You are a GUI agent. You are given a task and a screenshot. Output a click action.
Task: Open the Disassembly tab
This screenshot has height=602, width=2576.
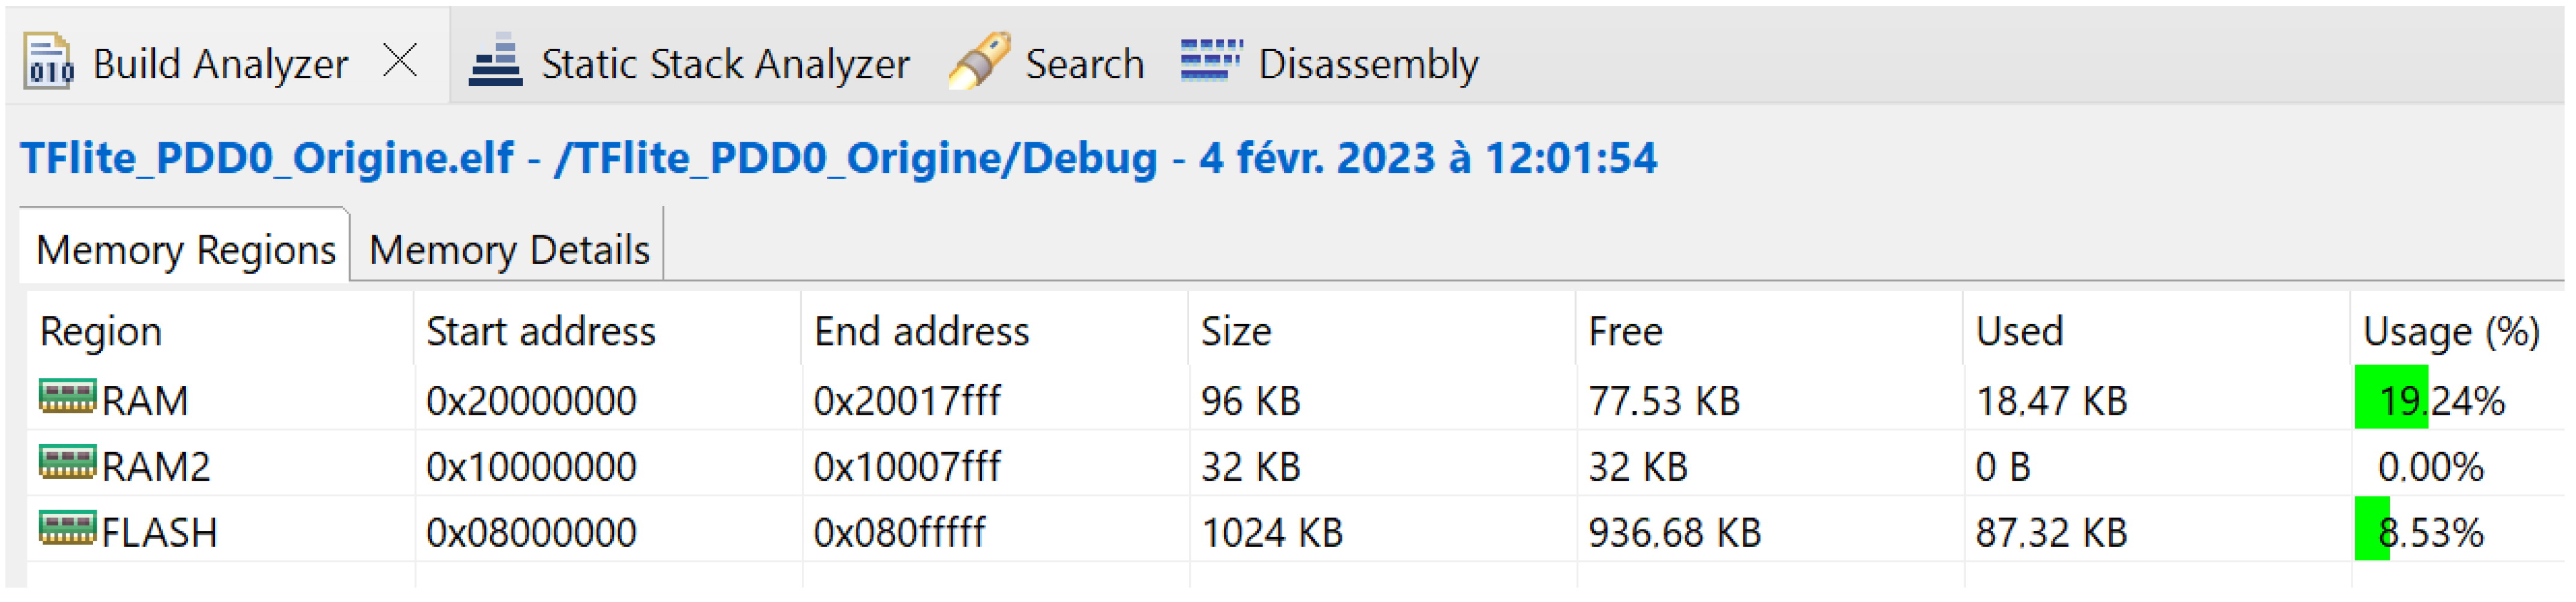click(1366, 64)
